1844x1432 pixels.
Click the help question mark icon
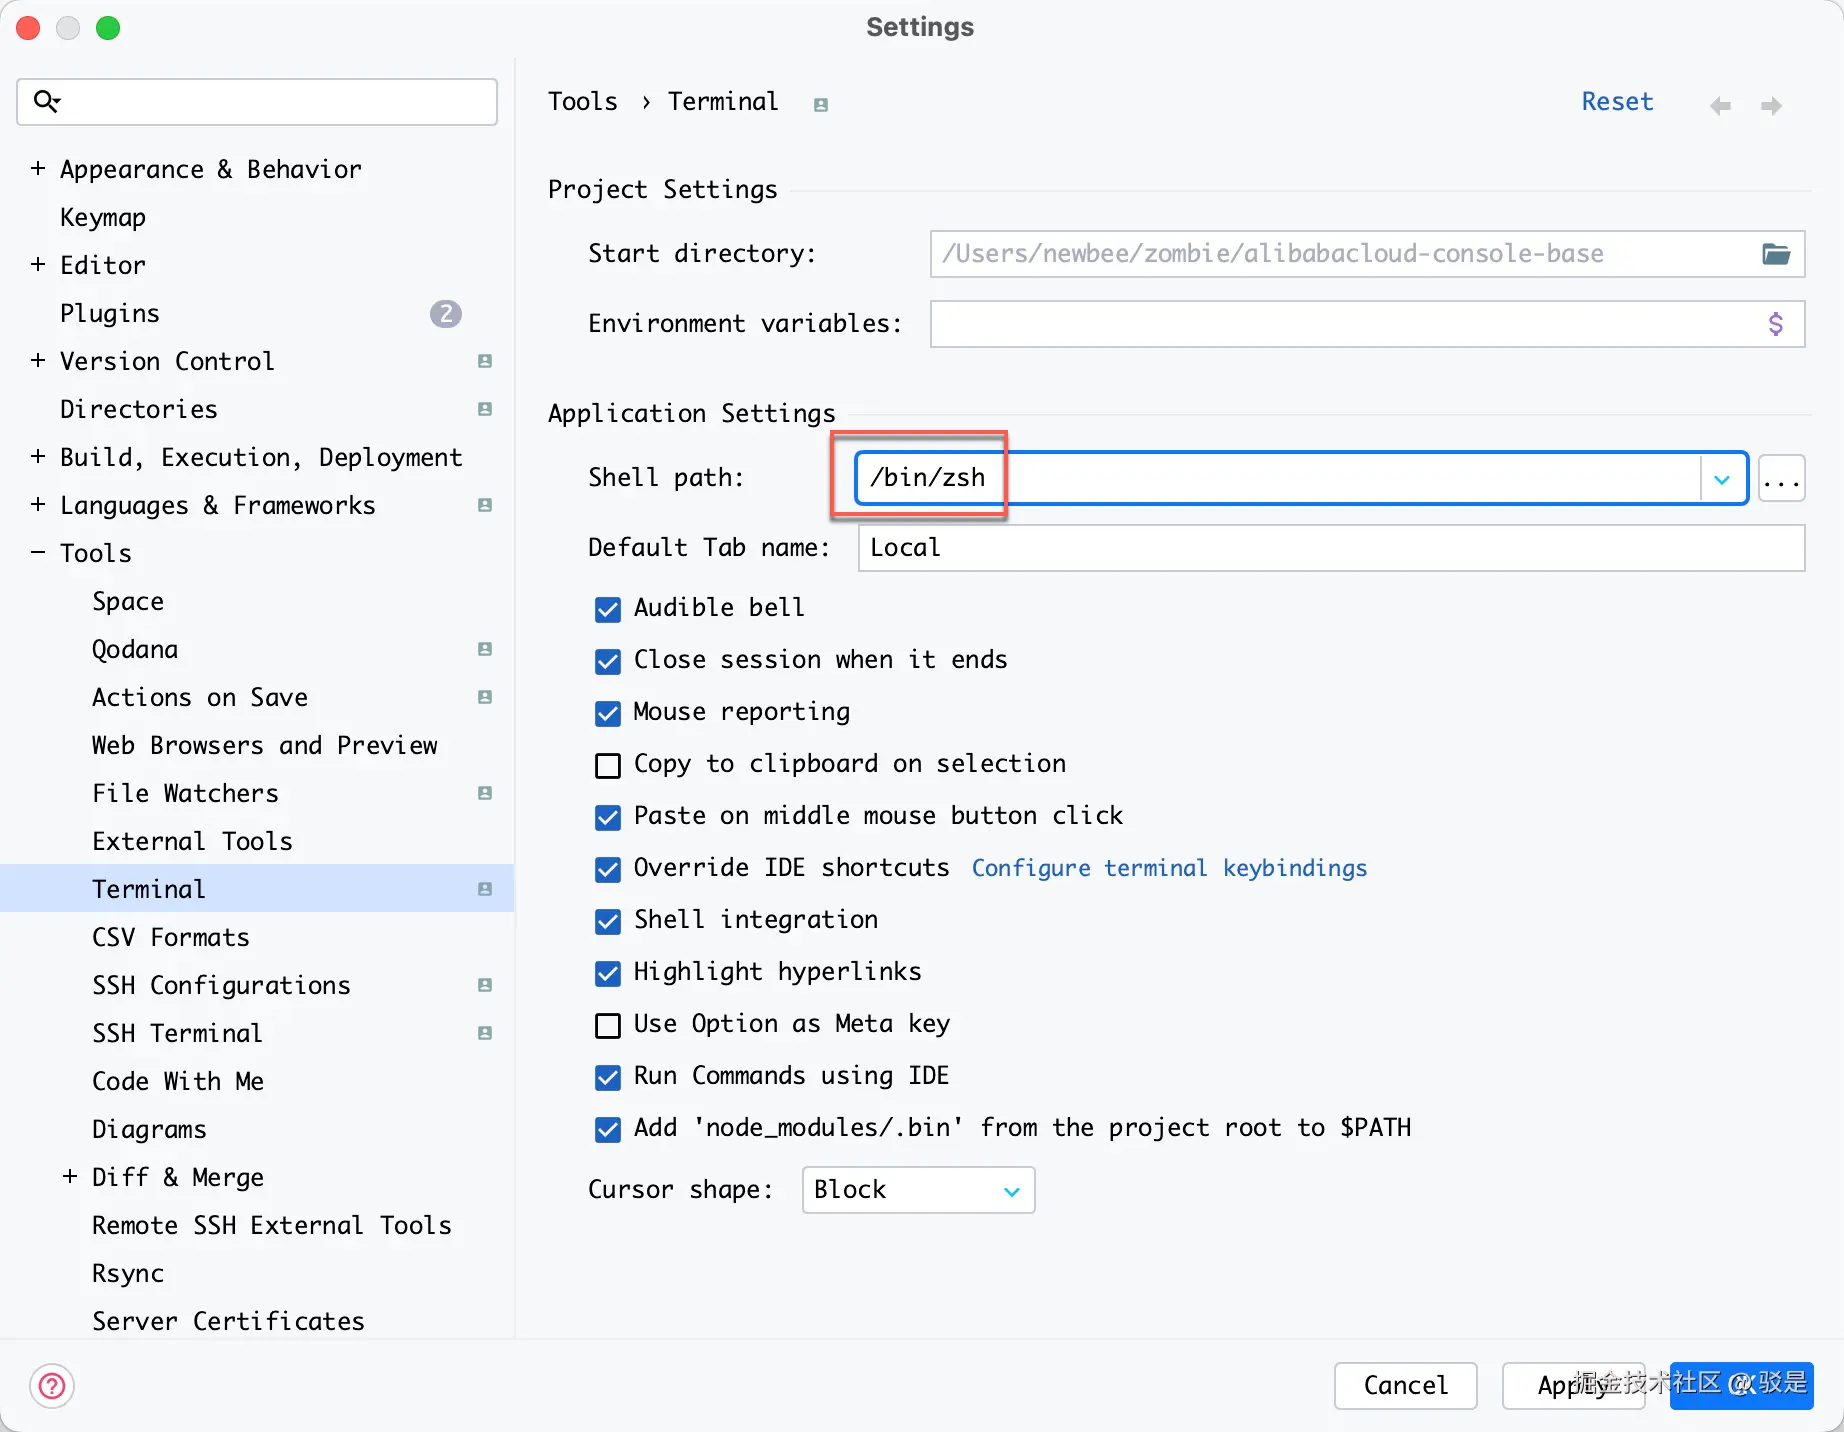[52, 1386]
